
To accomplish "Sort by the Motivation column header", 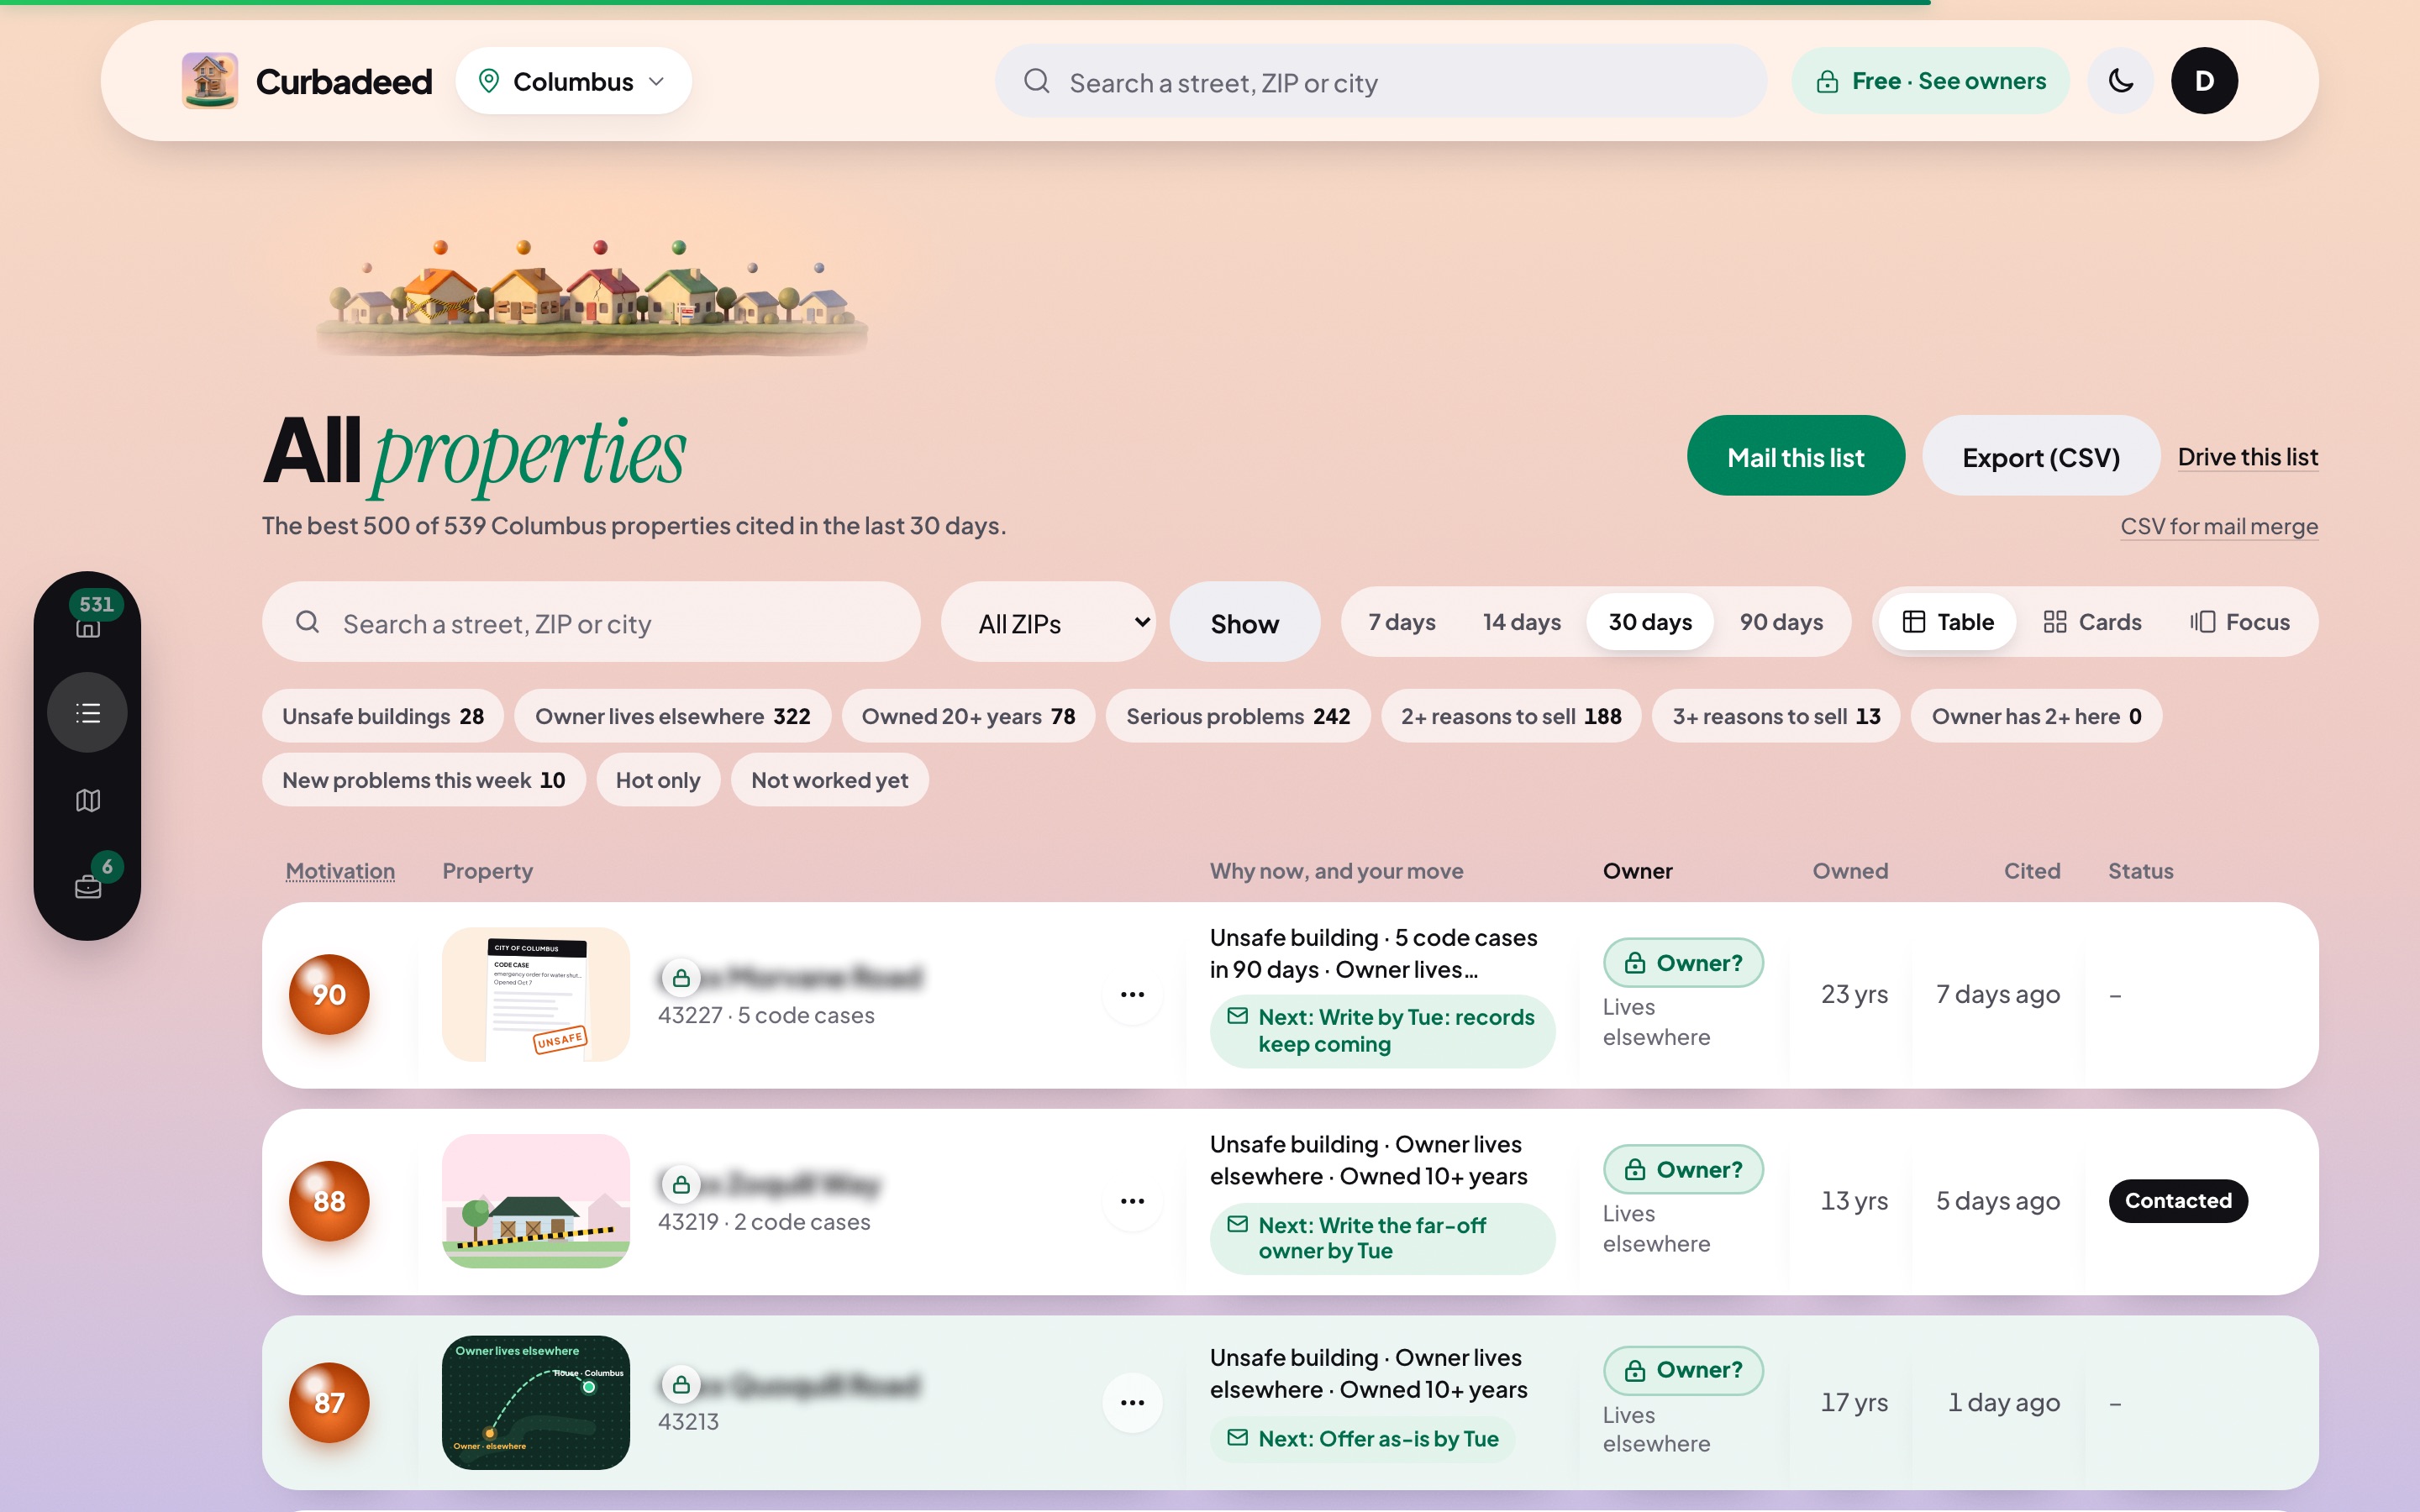I will coord(340,871).
